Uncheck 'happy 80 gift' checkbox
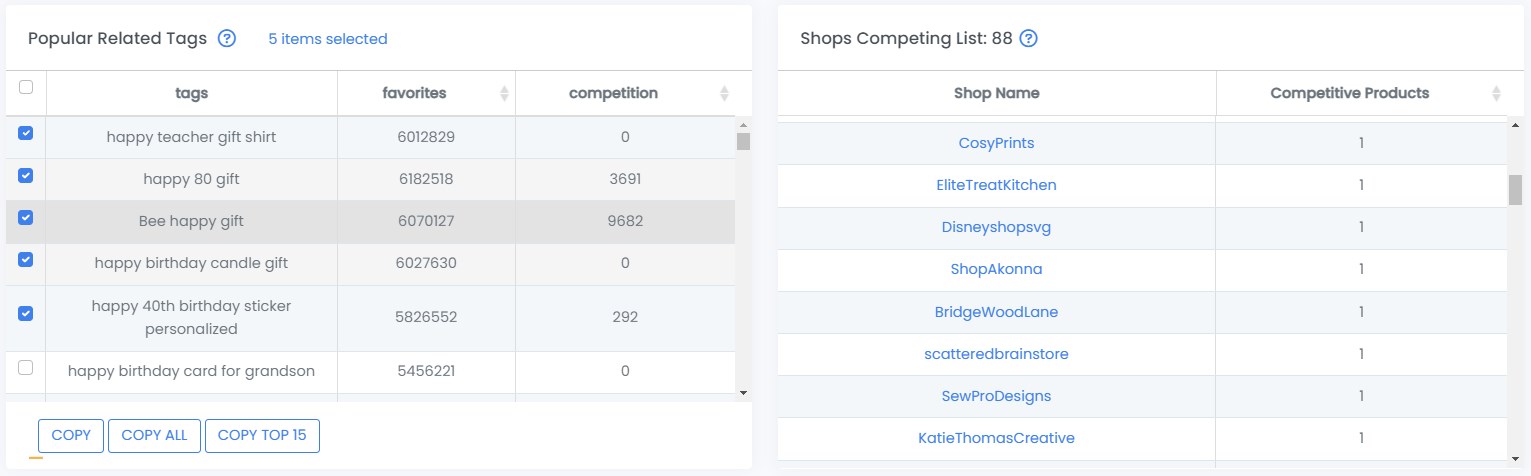 [26, 175]
